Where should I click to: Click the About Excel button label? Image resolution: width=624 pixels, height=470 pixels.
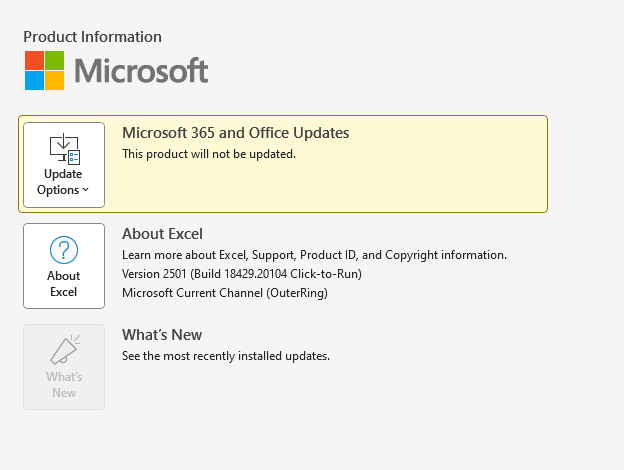coord(64,284)
